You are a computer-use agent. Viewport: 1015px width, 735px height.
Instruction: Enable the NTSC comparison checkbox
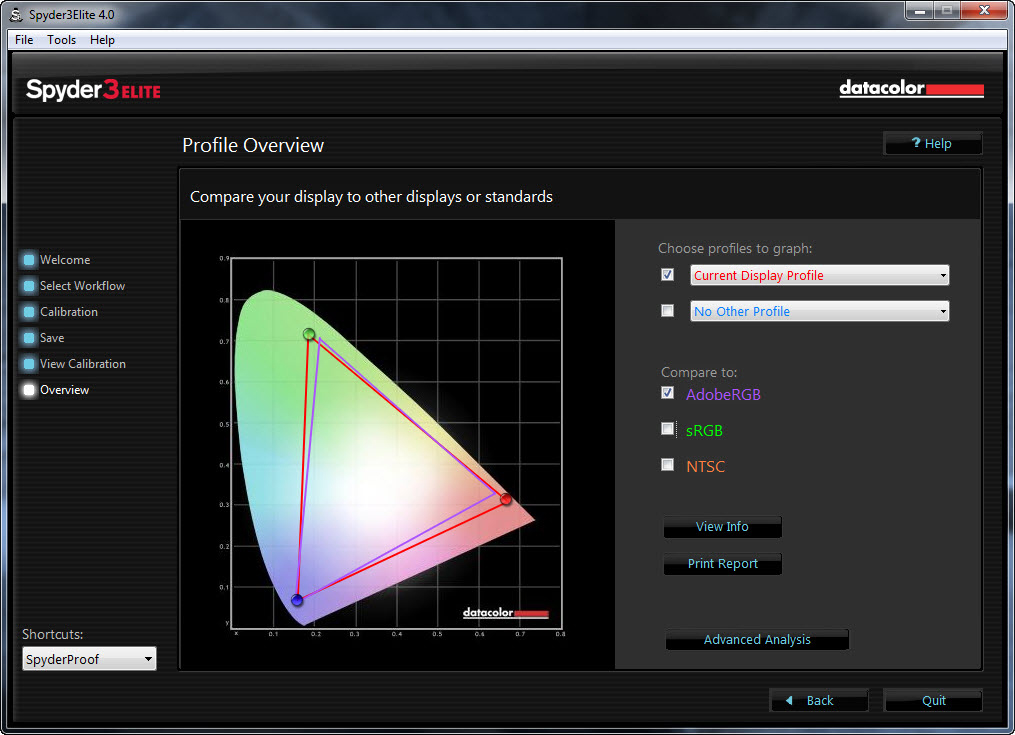point(668,465)
